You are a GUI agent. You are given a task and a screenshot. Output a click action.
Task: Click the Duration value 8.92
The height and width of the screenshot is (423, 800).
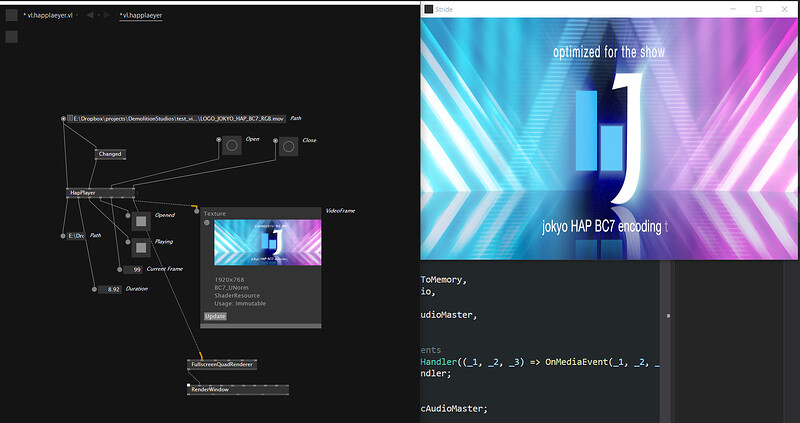(x=110, y=289)
